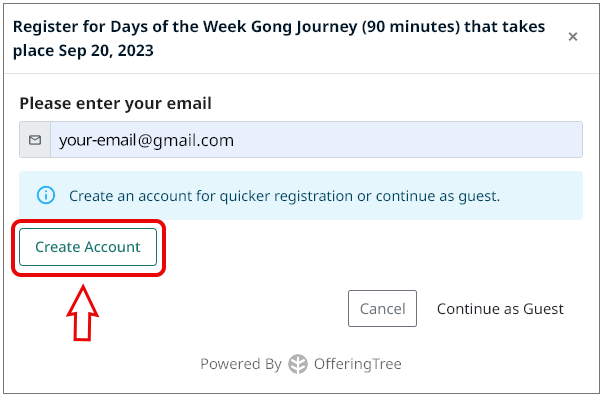Click the red arrow pointing at Create Account
The image size is (602, 396).
point(83,313)
